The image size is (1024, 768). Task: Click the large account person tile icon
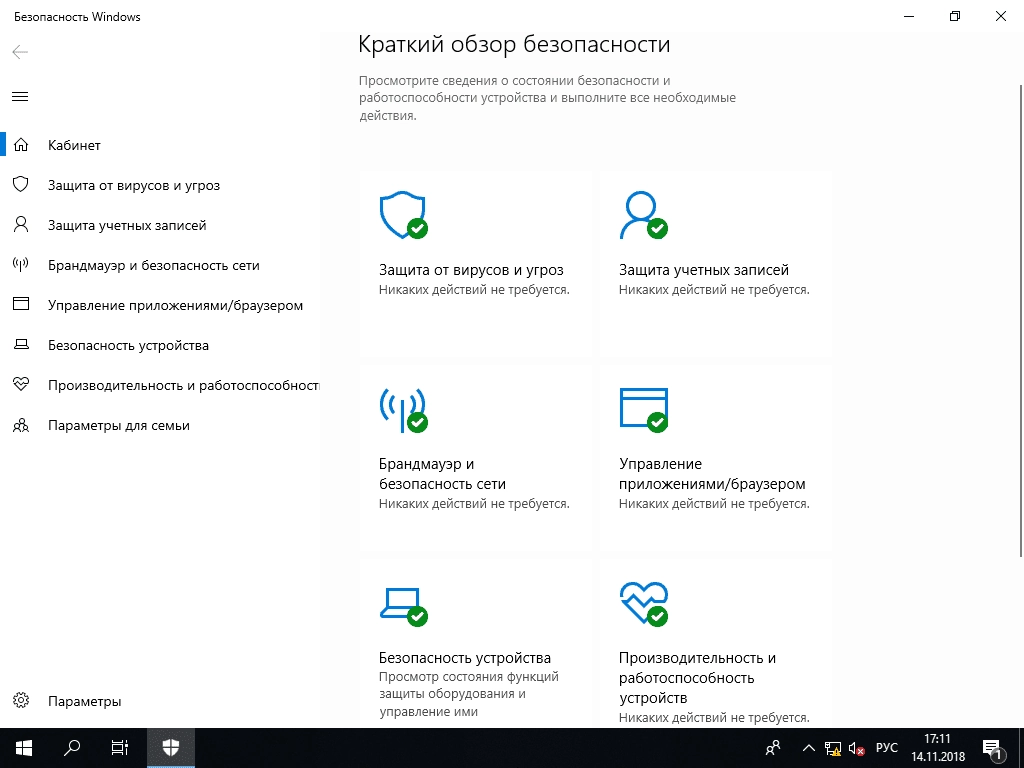click(x=644, y=215)
